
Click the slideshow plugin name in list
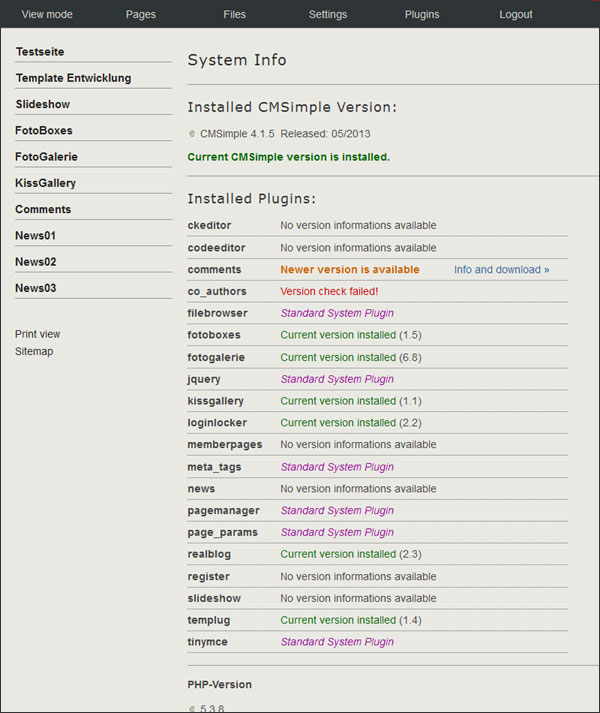click(x=214, y=598)
